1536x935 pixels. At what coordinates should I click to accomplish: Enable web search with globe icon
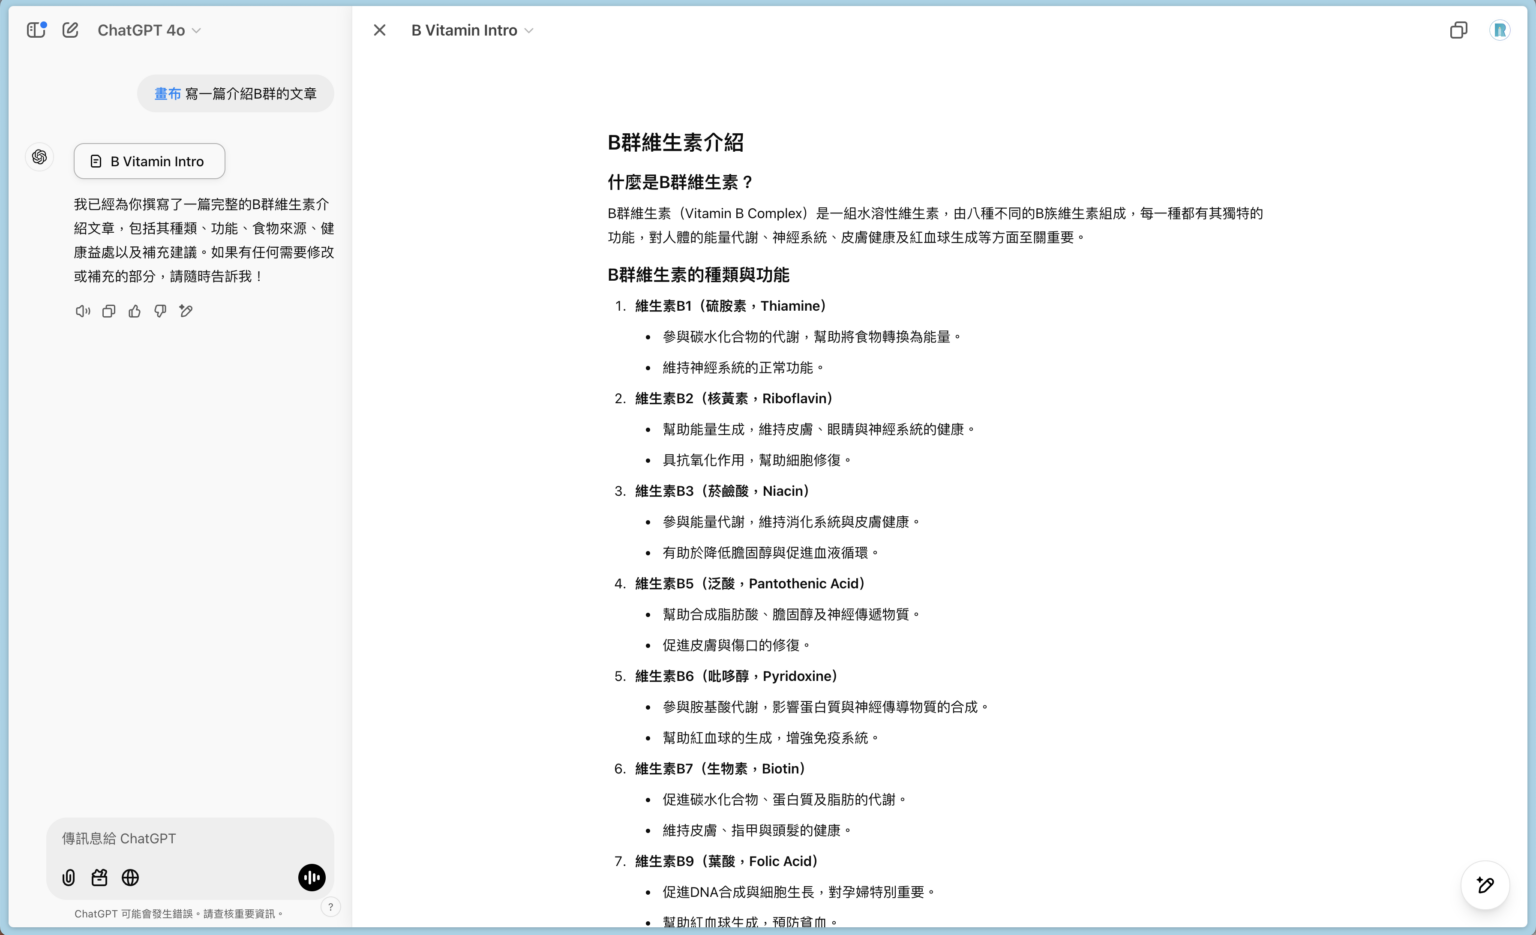click(x=130, y=877)
